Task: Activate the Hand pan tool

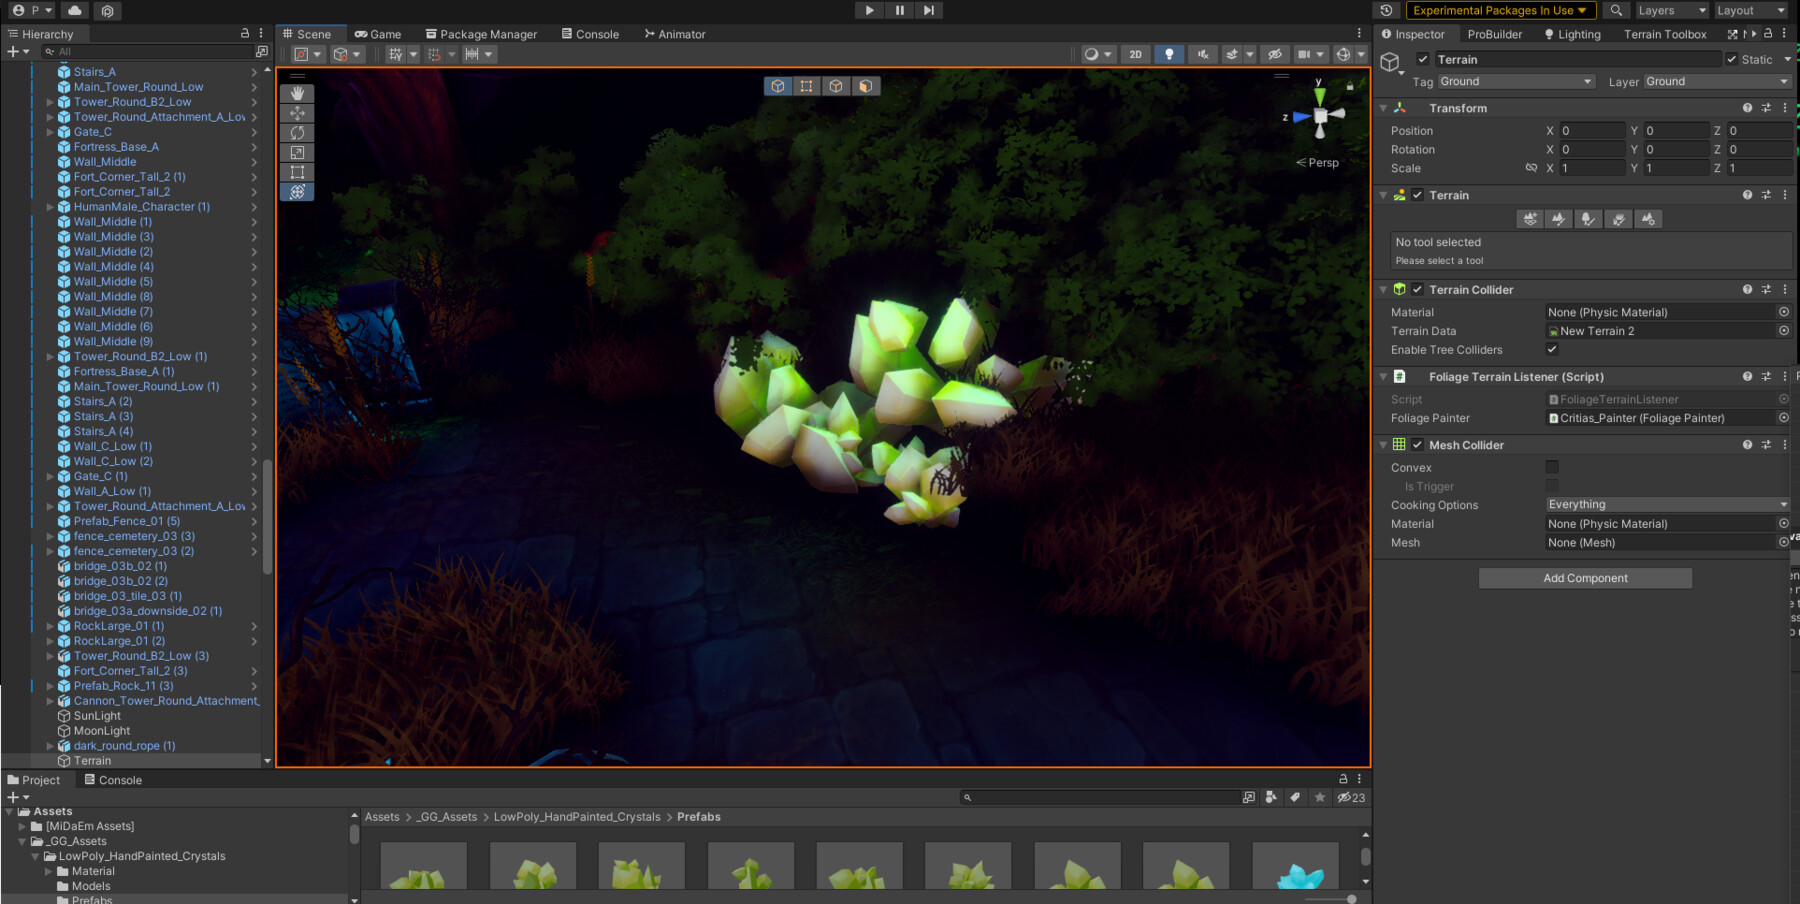Action: click(x=297, y=93)
